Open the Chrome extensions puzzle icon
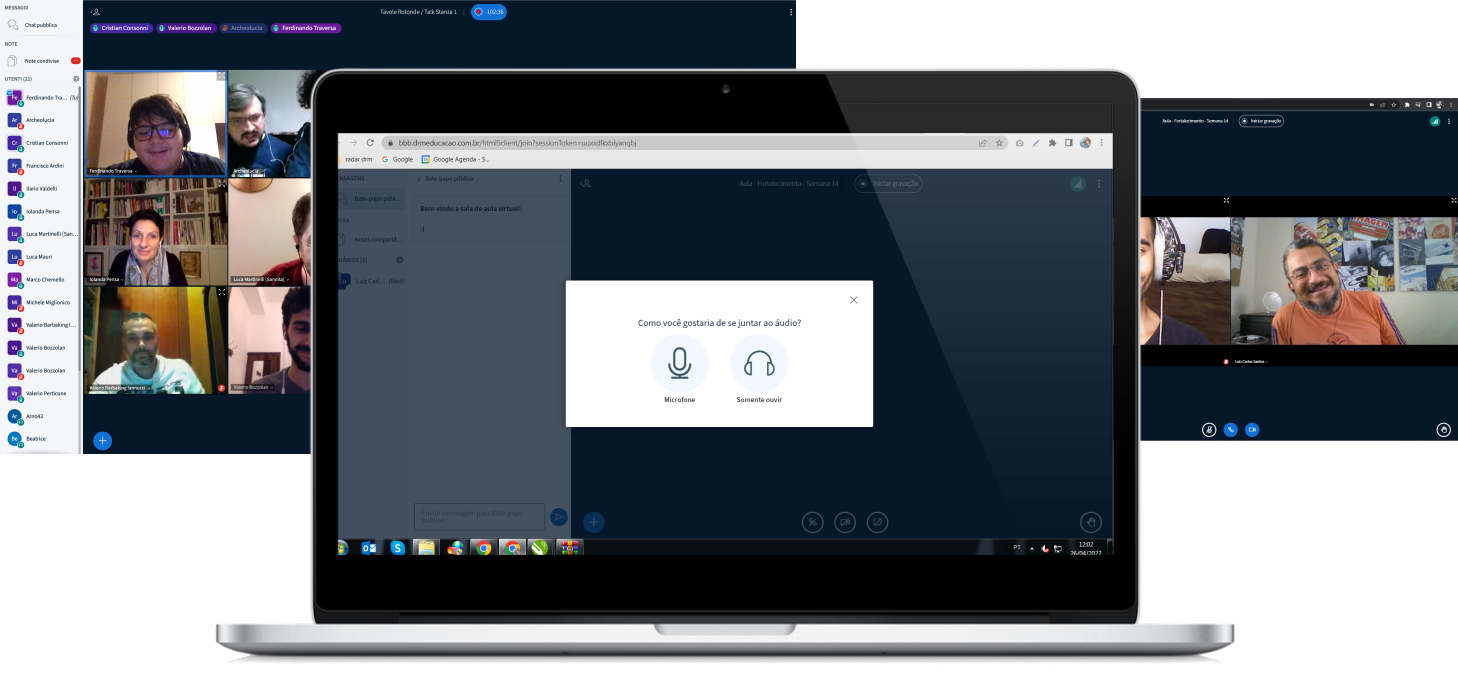This screenshot has width=1458, height=687. tap(1052, 143)
